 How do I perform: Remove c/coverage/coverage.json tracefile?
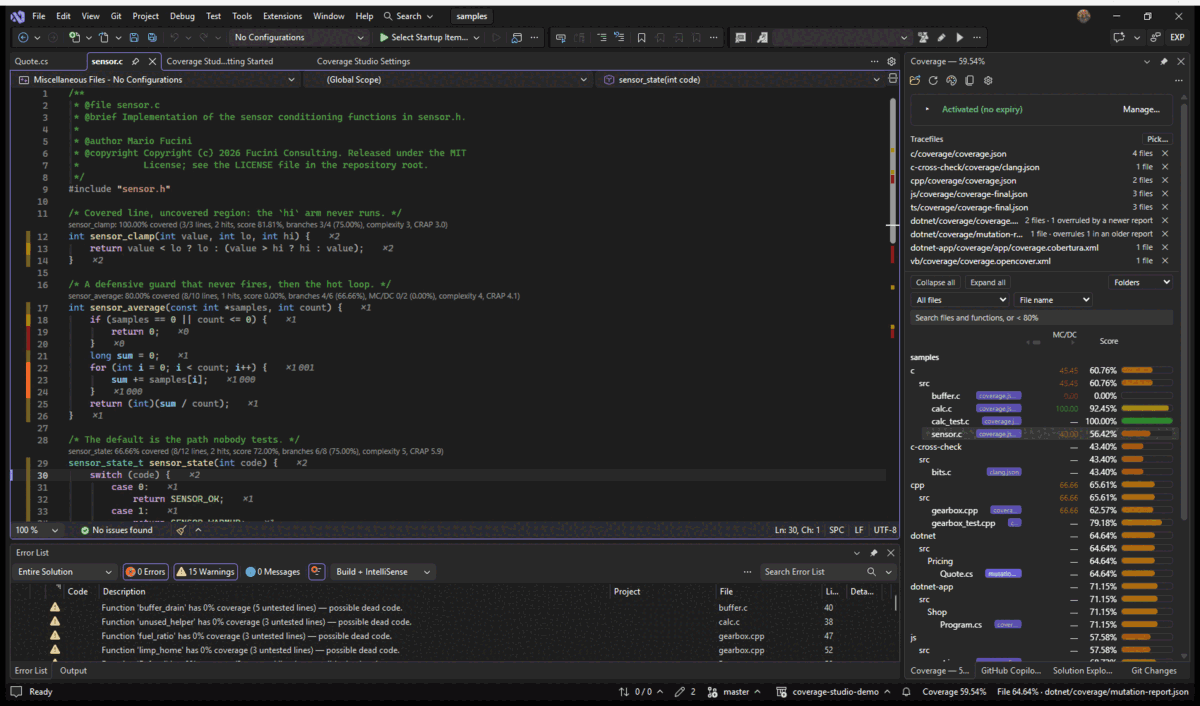pos(1165,154)
